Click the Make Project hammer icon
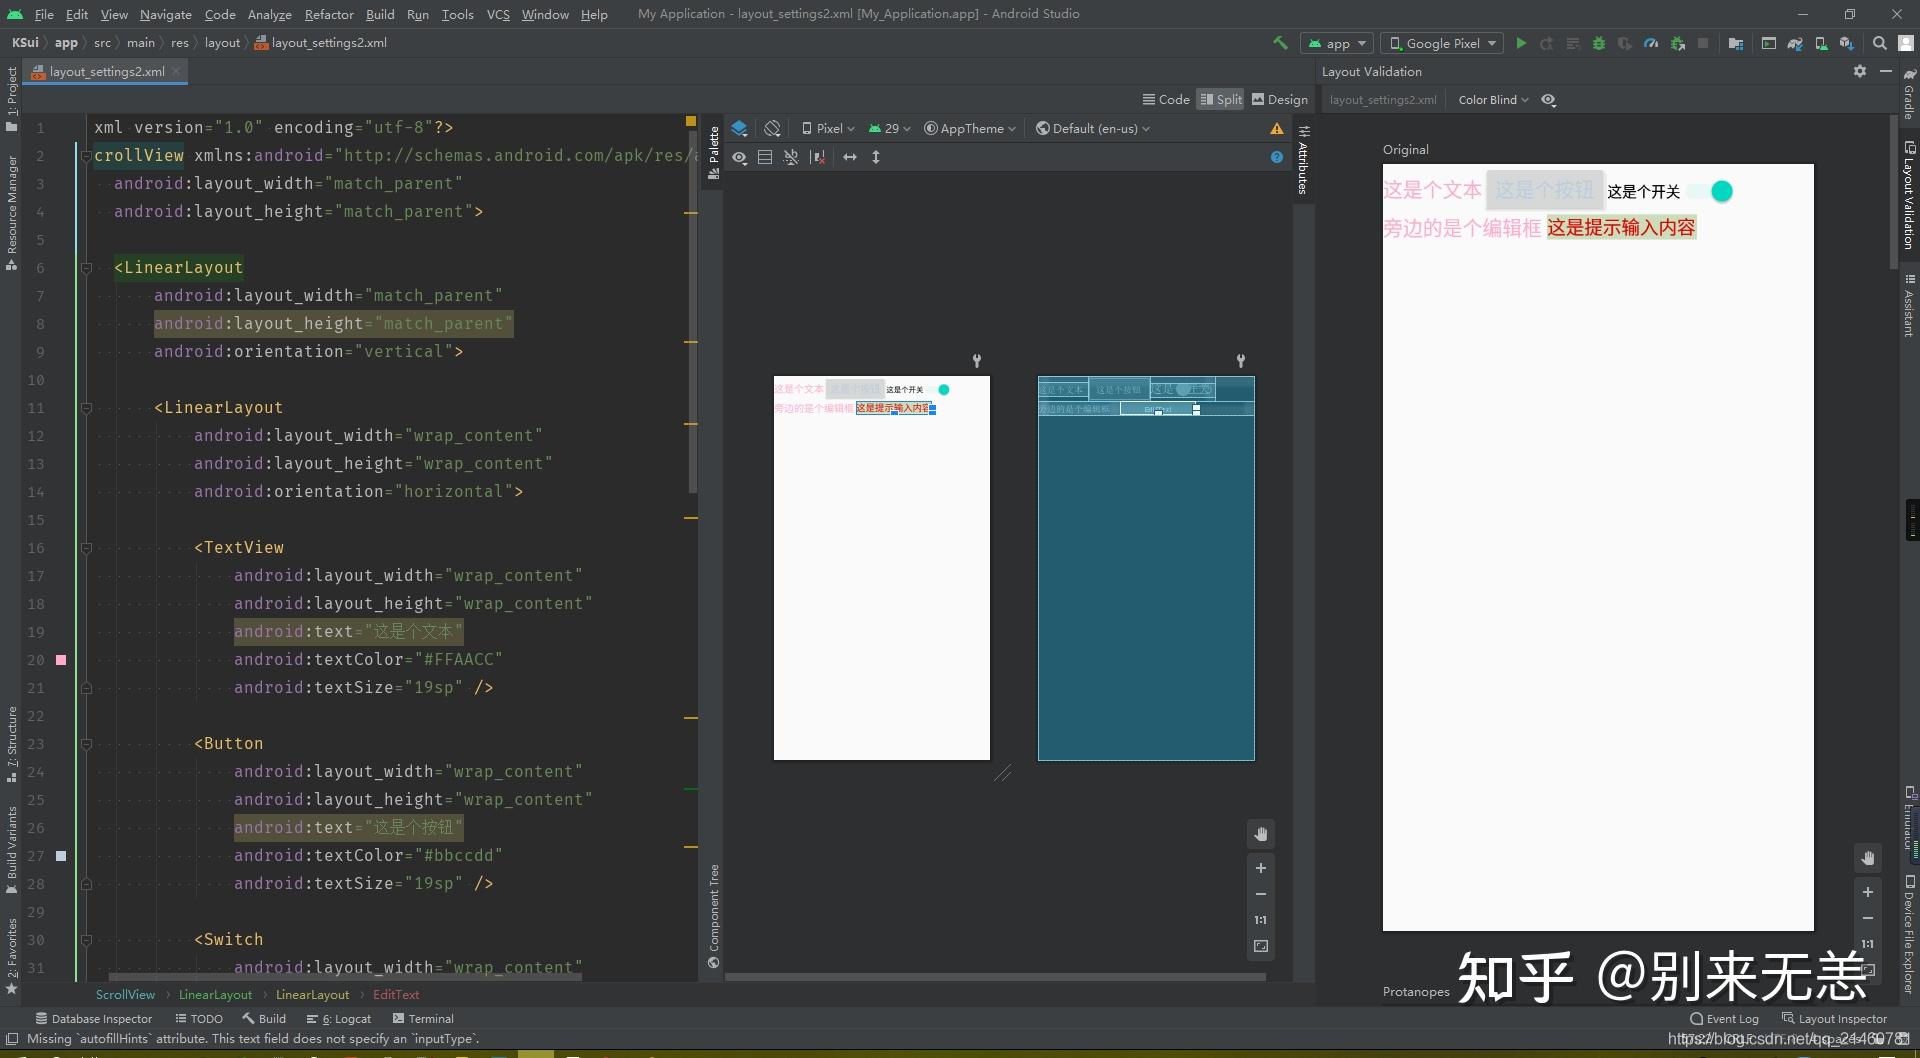 1280,43
